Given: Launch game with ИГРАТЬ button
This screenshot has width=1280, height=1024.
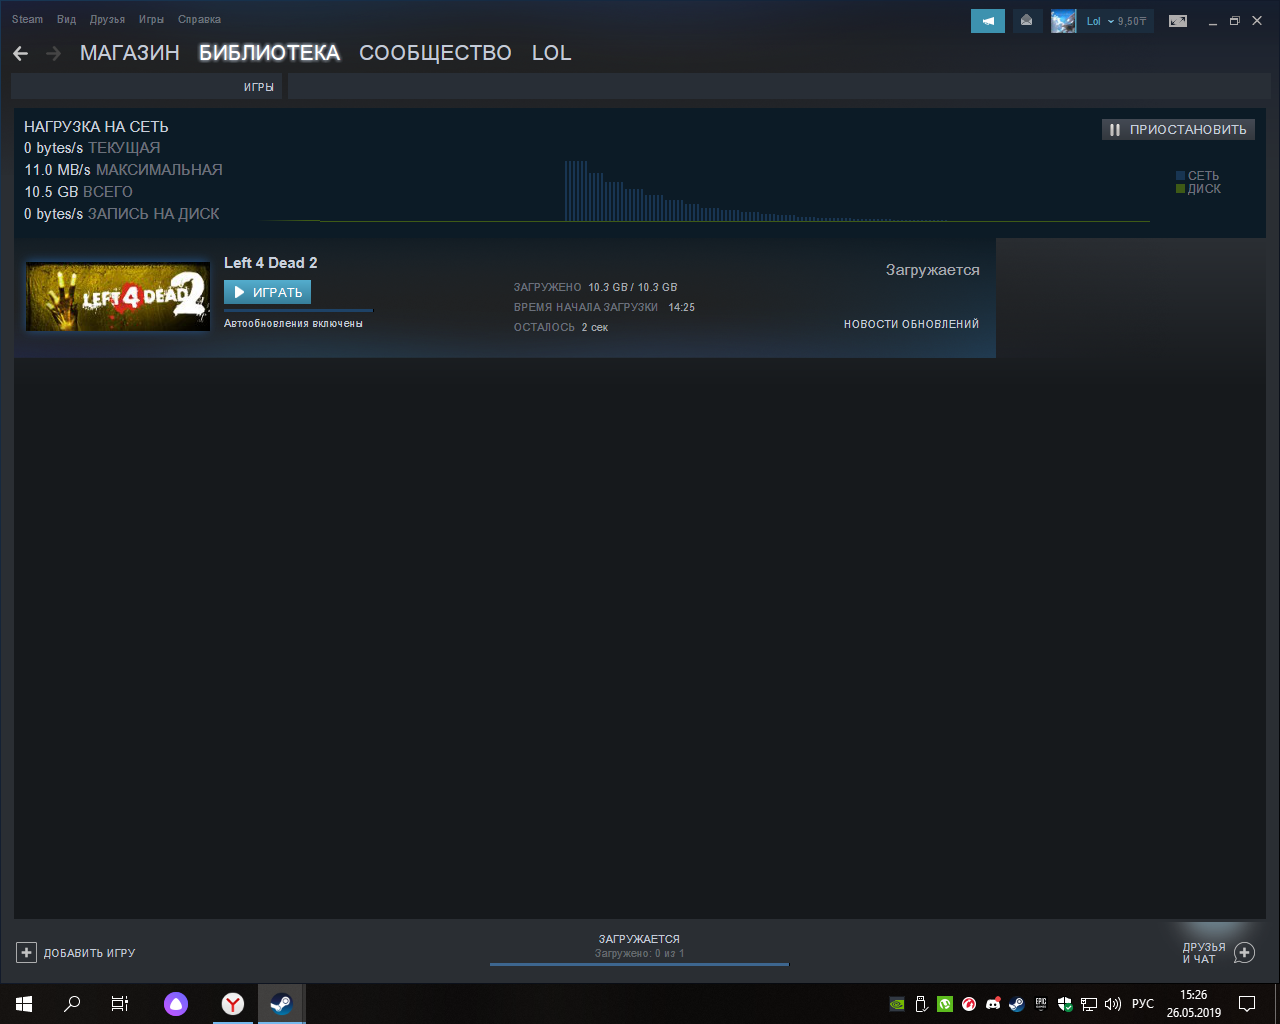Looking at the screenshot, I should [267, 292].
